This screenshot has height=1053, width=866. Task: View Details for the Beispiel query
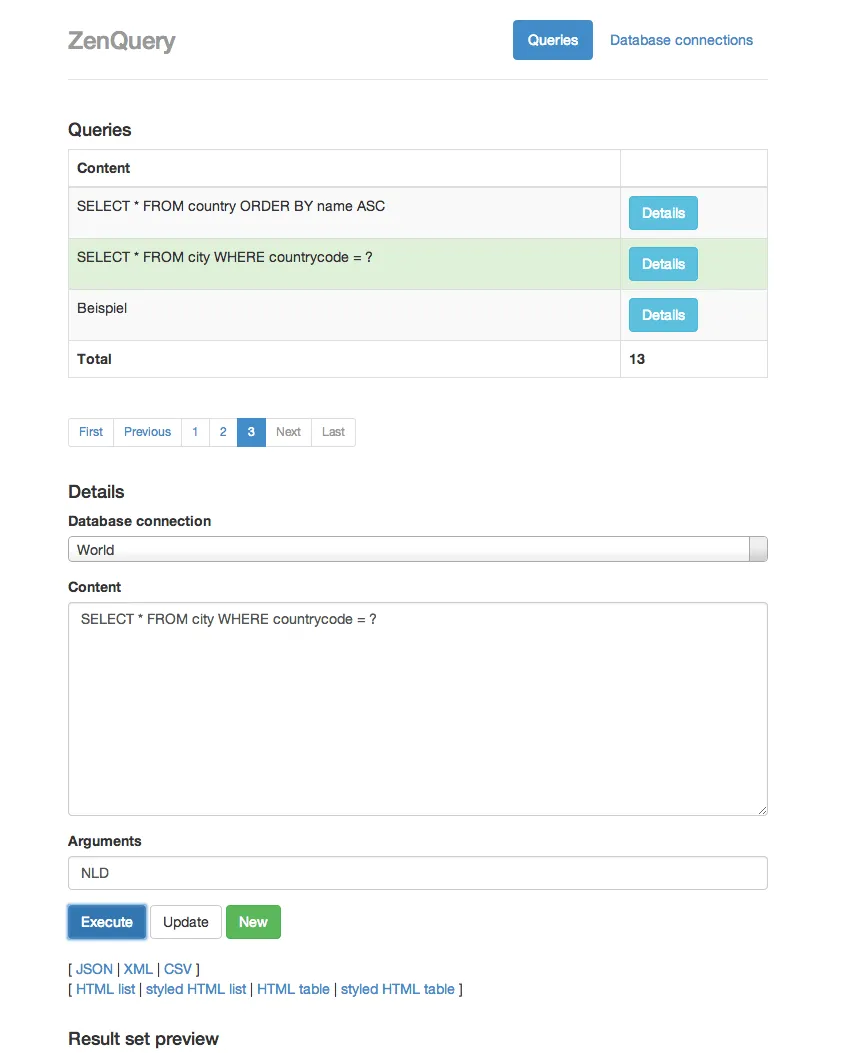coord(663,315)
